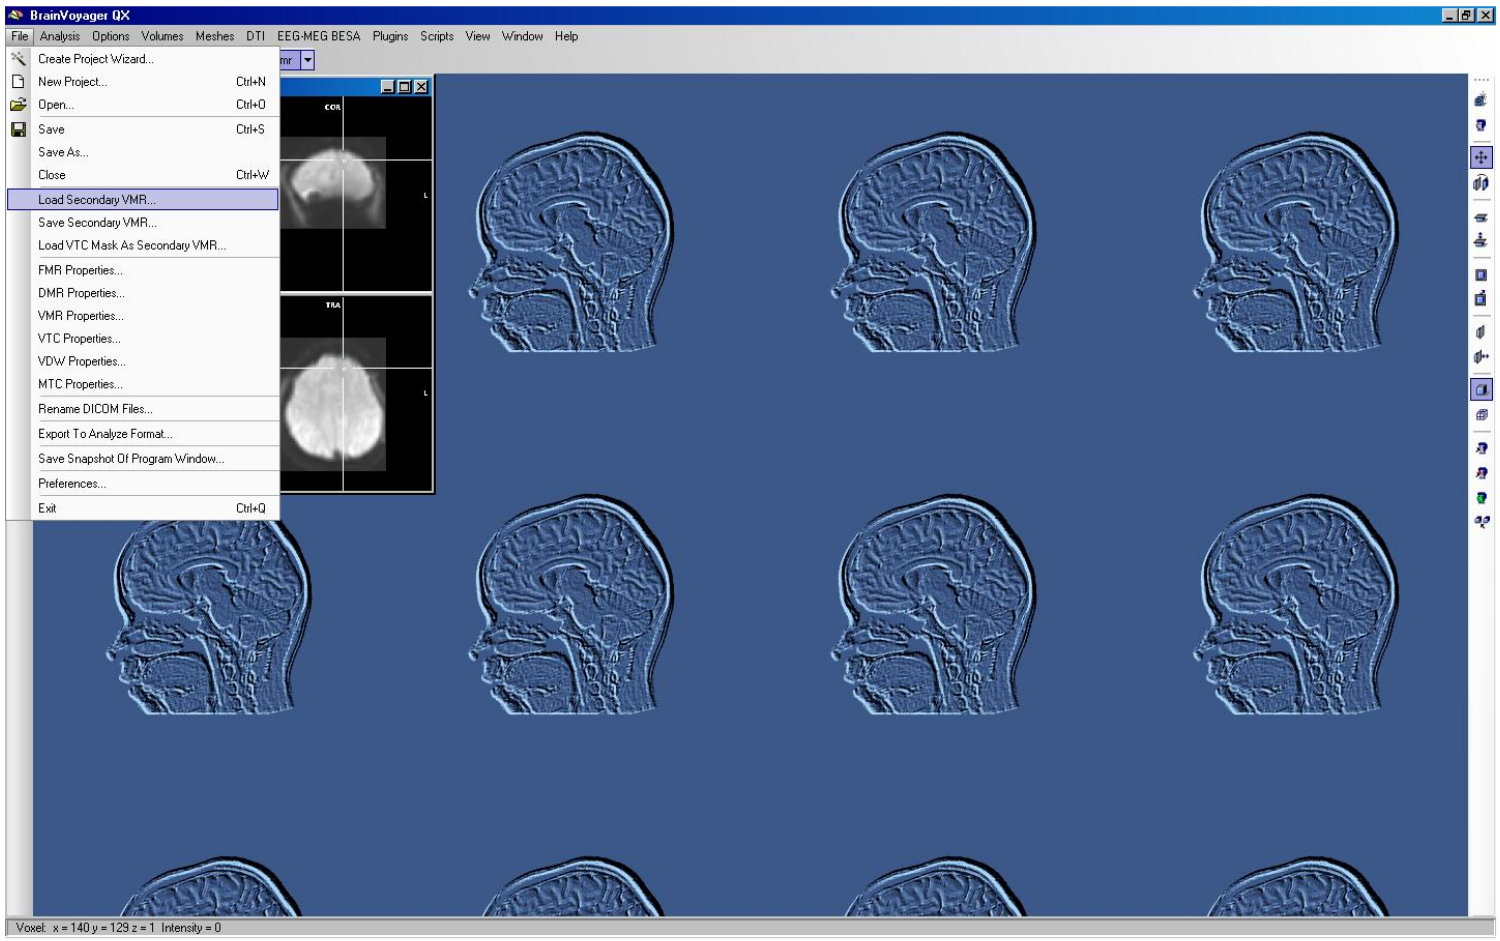1500x941 pixels.
Task: Click the highlighted solid cube icon
Action: tap(1481, 390)
